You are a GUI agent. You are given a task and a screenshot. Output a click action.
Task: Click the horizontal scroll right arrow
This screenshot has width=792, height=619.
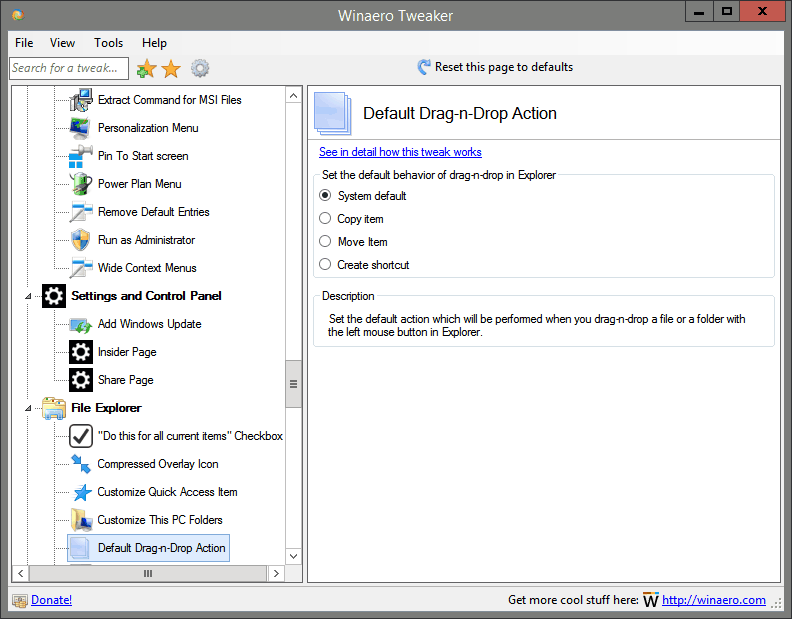(276, 574)
